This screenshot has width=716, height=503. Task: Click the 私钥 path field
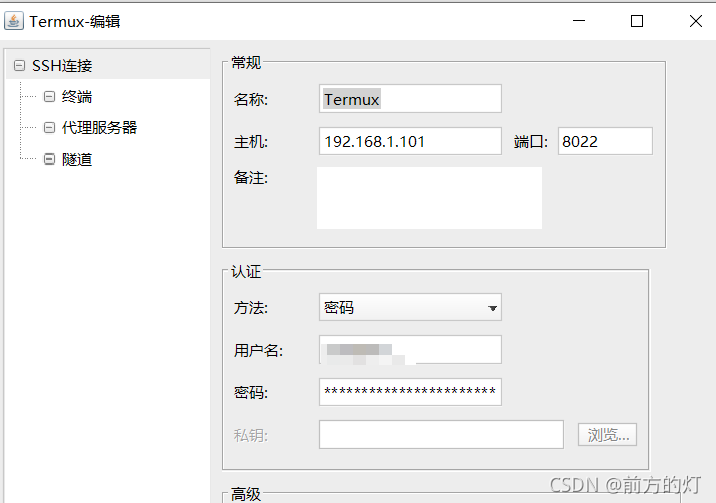[441, 435]
